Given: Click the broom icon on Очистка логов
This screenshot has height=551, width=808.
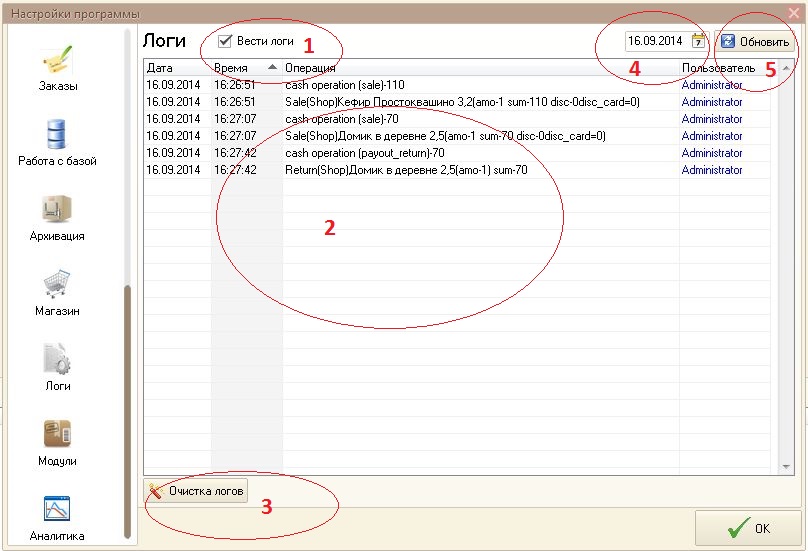Looking at the screenshot, I should coord(155,491).
